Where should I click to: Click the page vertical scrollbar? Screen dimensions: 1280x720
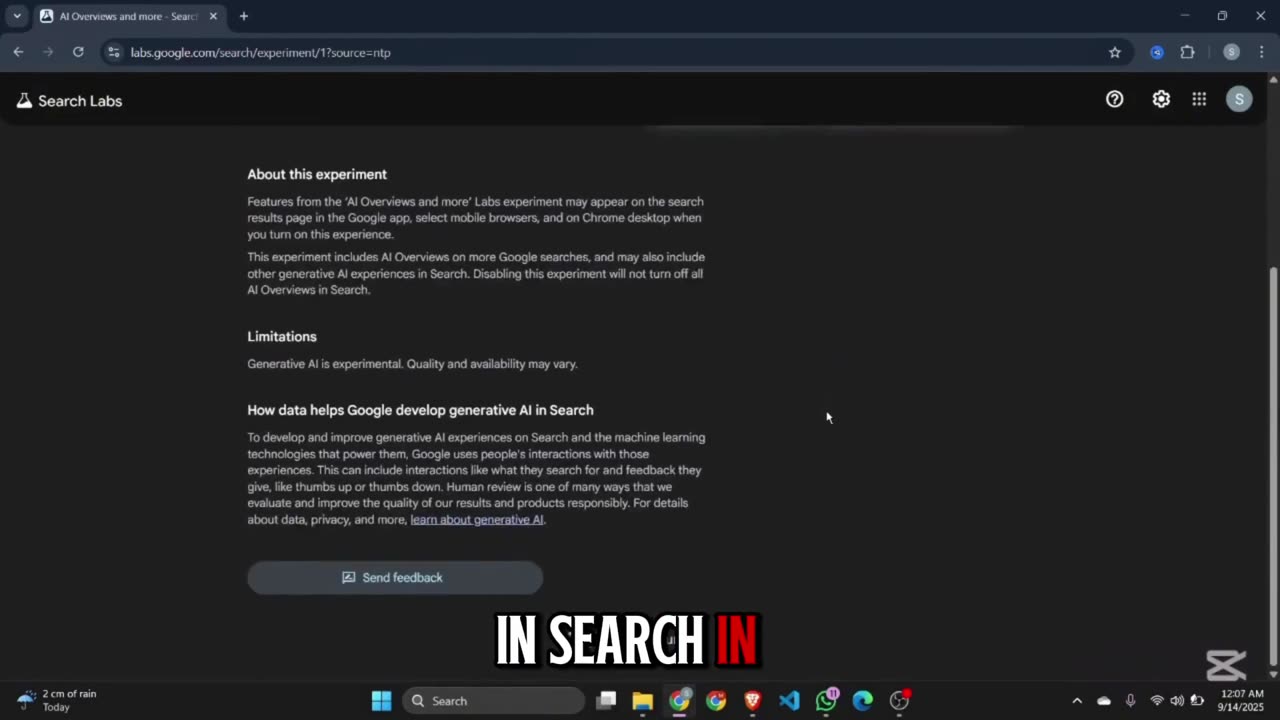tap(1273, 465)
